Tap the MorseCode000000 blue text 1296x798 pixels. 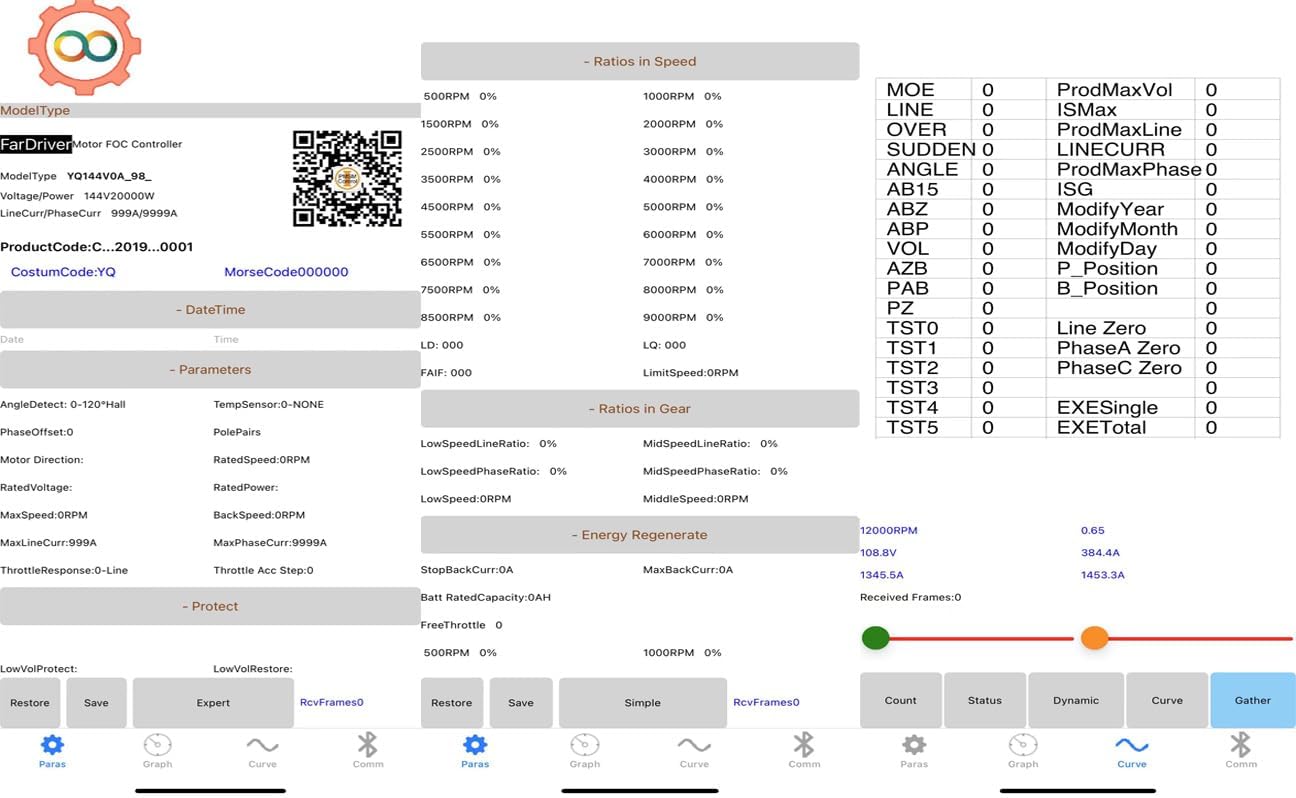tap(286, 272)
